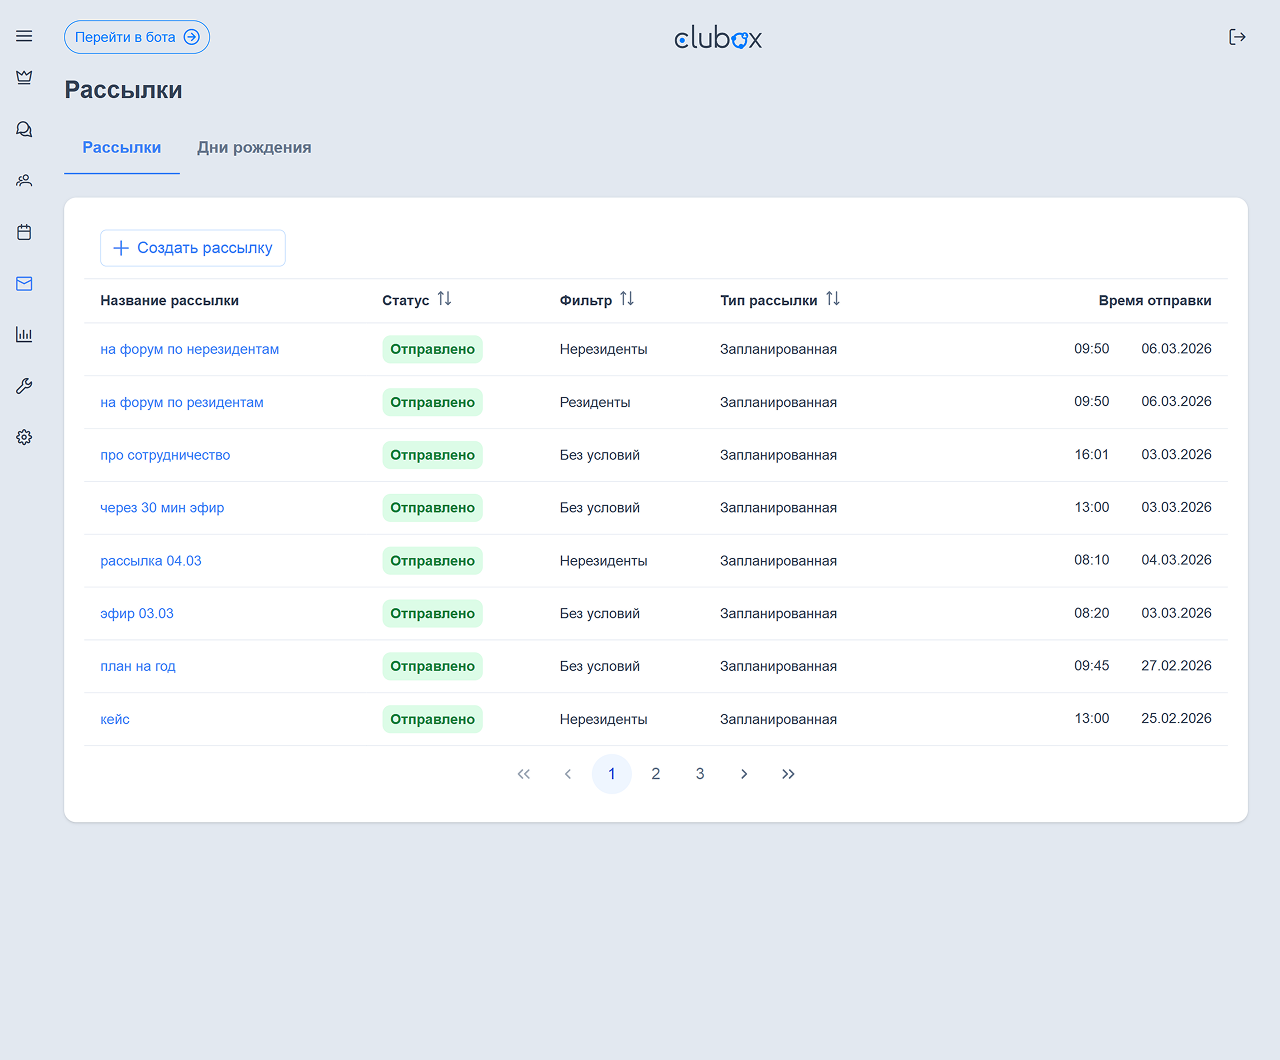Open the chat bubble sidebar icon
The image size is (1280, 1060).
click(x=24, y=130)
